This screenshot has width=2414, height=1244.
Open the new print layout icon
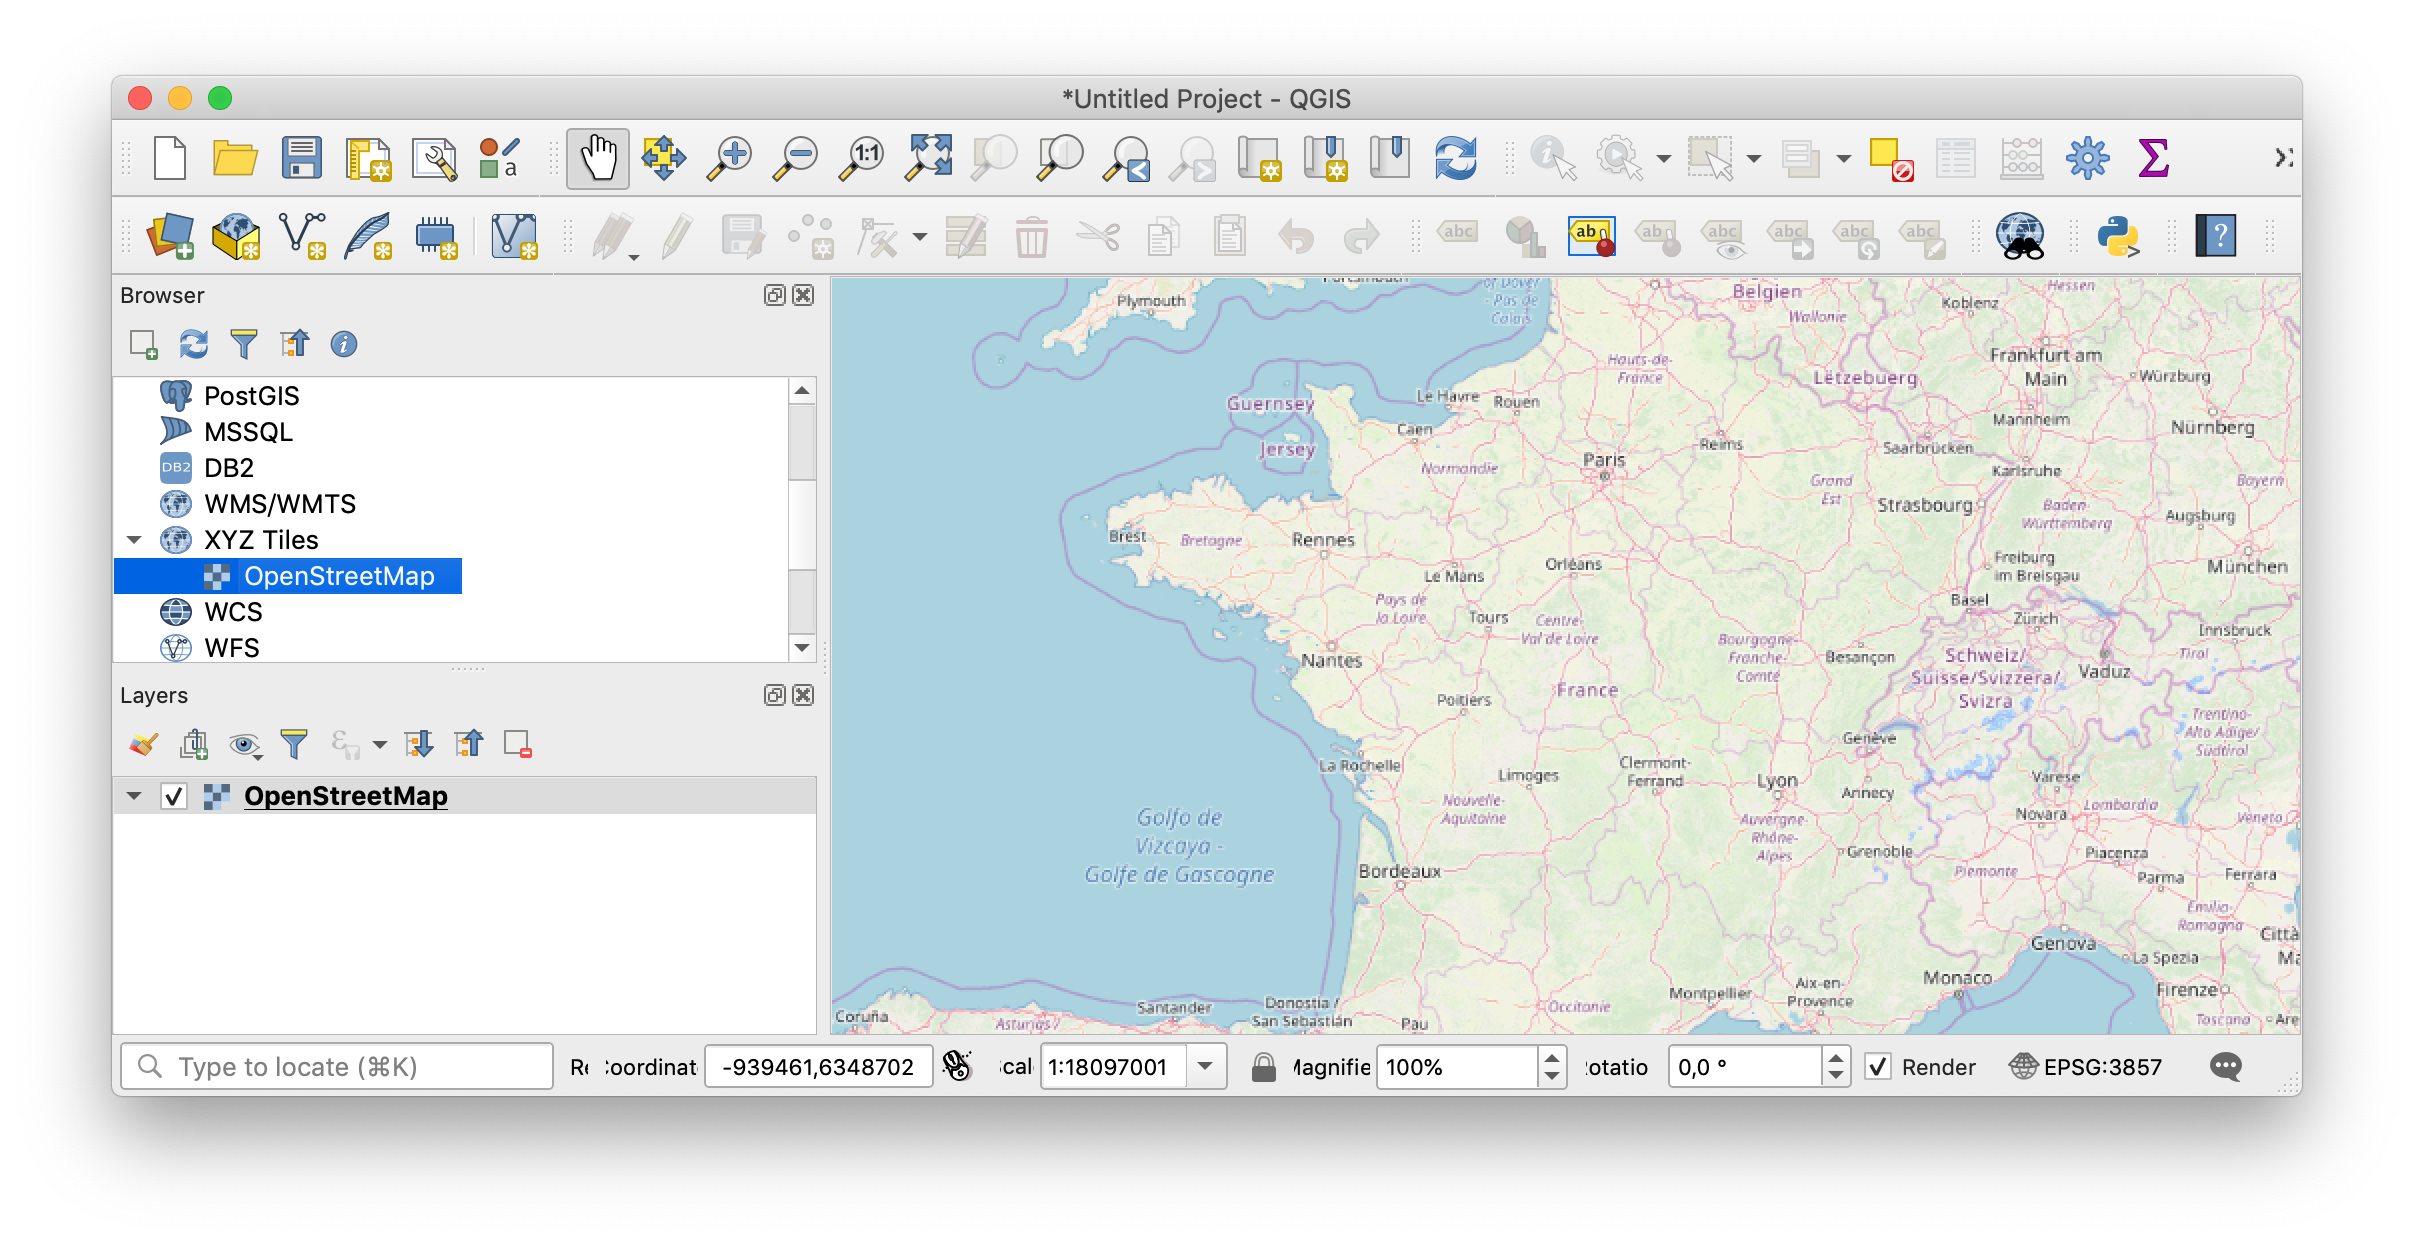click(368, 158)
